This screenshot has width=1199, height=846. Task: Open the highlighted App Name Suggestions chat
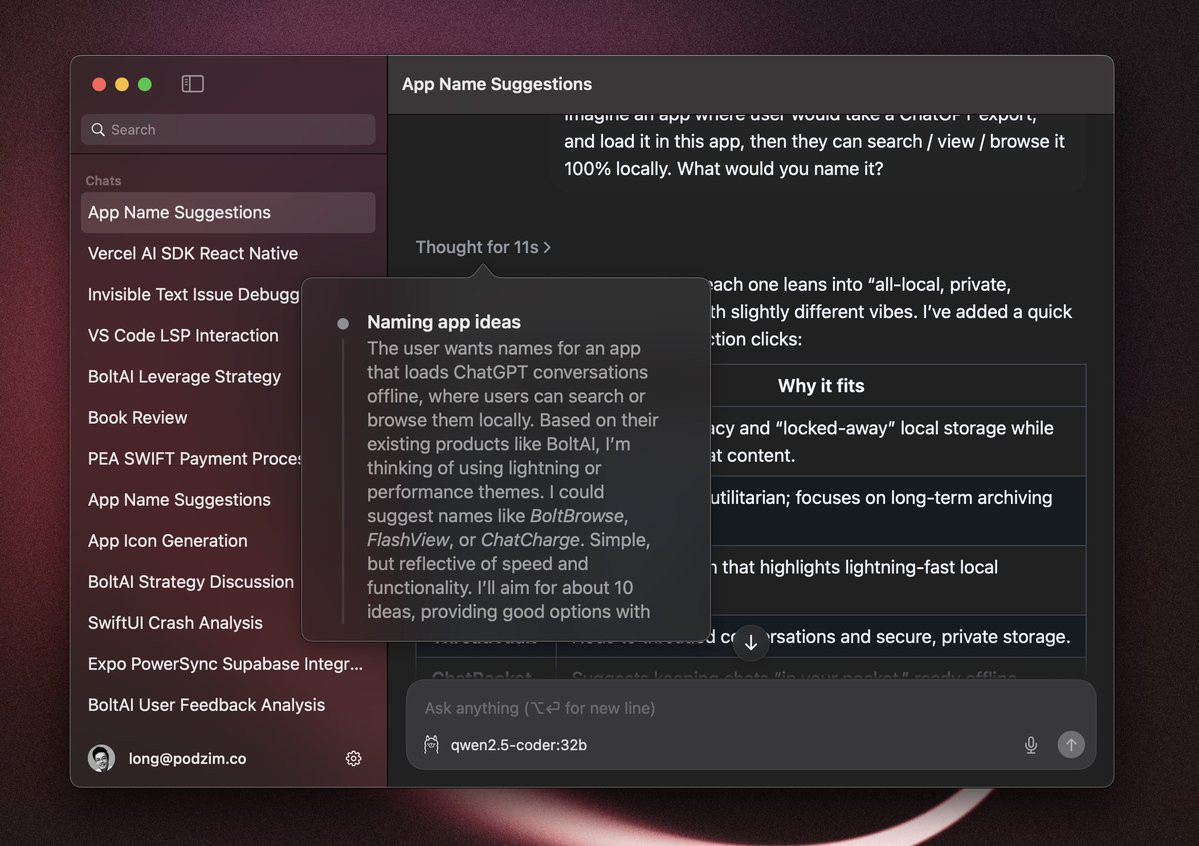(228, 212)
